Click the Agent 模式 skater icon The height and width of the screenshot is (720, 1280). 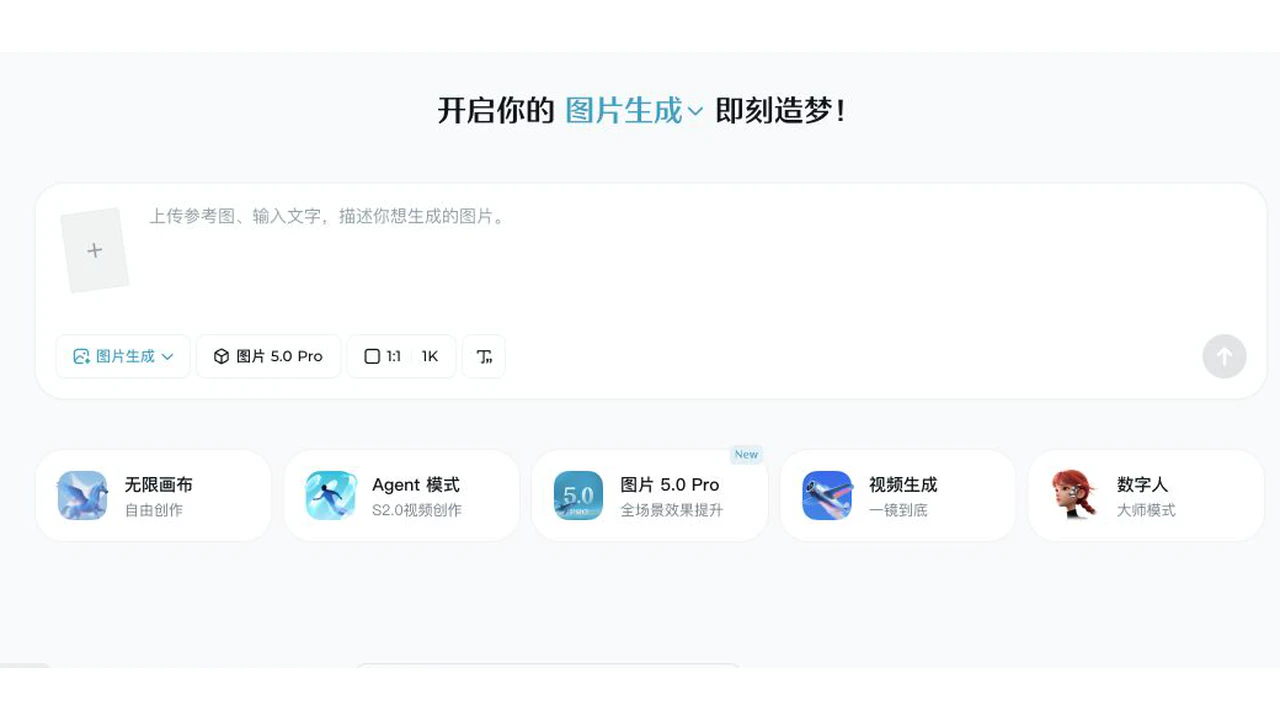click(331, 496)
